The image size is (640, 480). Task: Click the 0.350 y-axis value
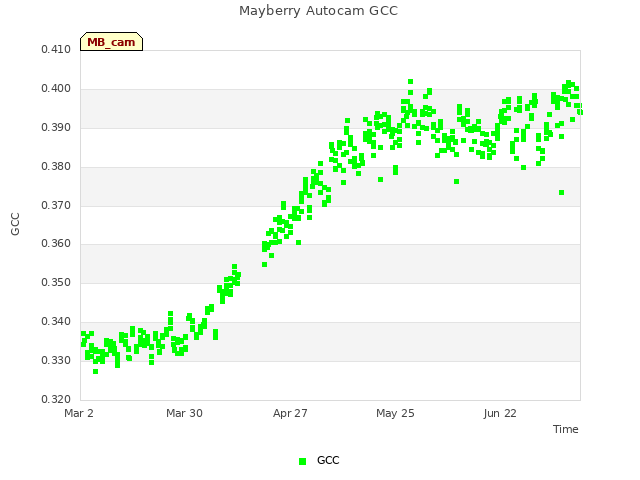56,282
